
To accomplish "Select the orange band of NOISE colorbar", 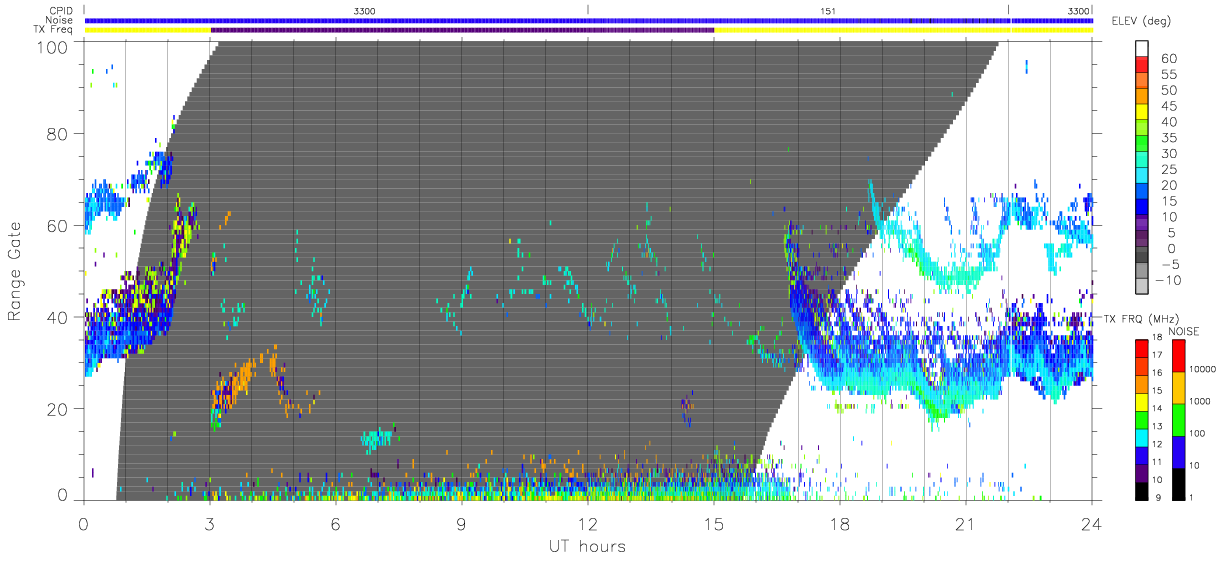I will pos(1178,388).
